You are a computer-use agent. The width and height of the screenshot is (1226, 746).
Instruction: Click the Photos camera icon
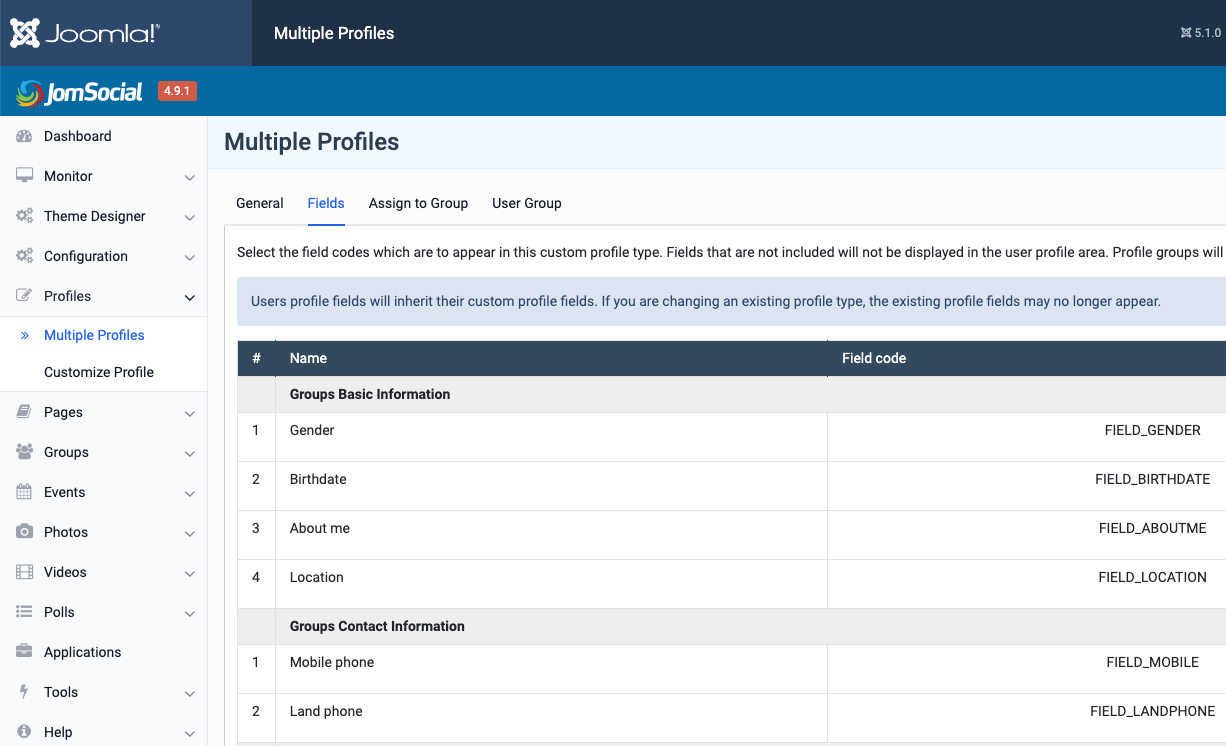[25, 532]
